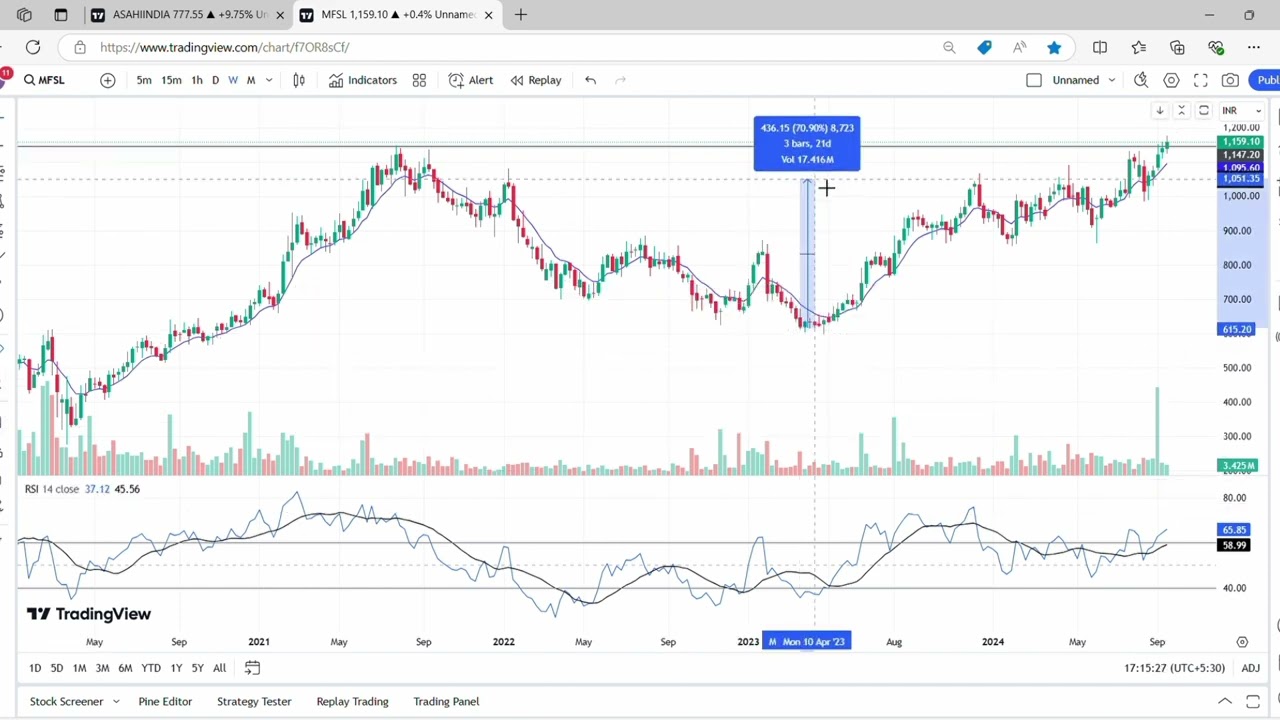Click the browser zoom out magnifier icon
The image size is (1280, 720).
[x=949, y=47]
